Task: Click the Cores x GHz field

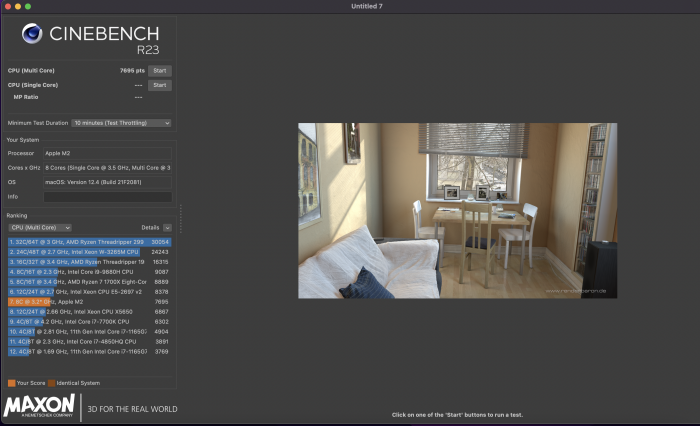Action: pos(107,168)
